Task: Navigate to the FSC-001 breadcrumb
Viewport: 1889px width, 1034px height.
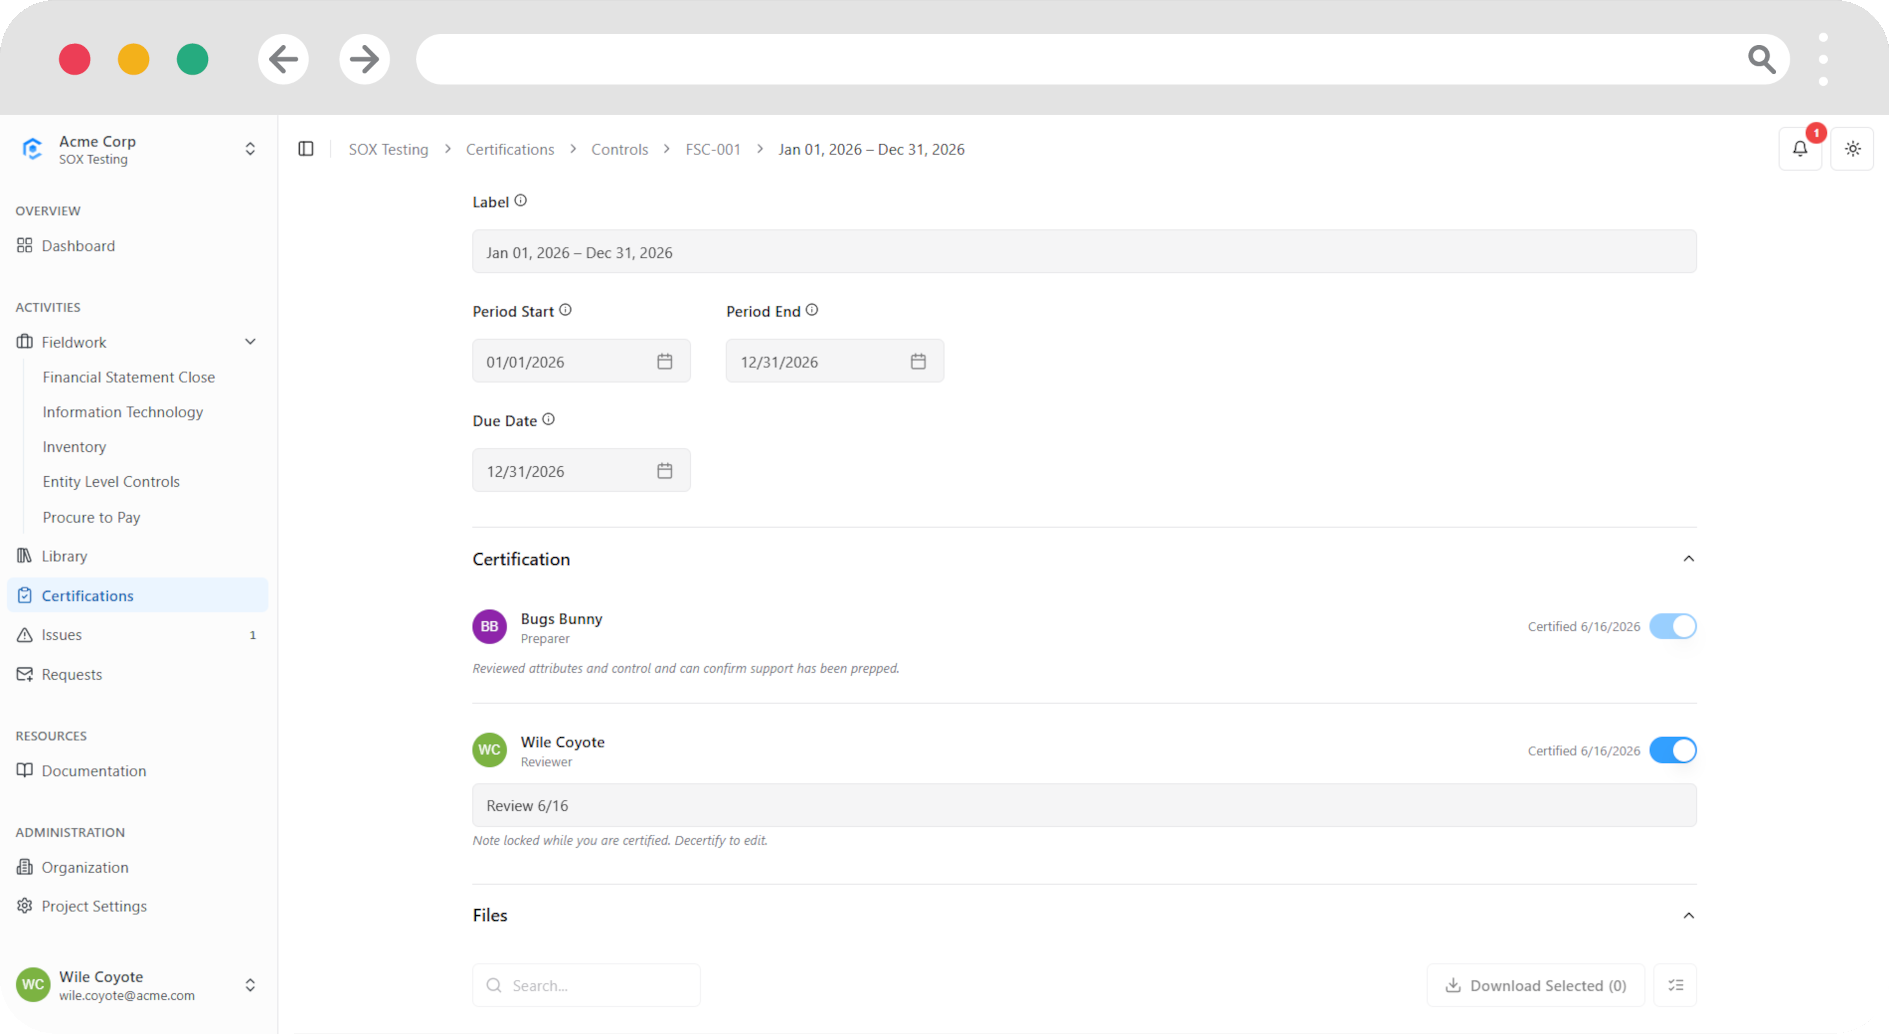Action: click(713, 149)
